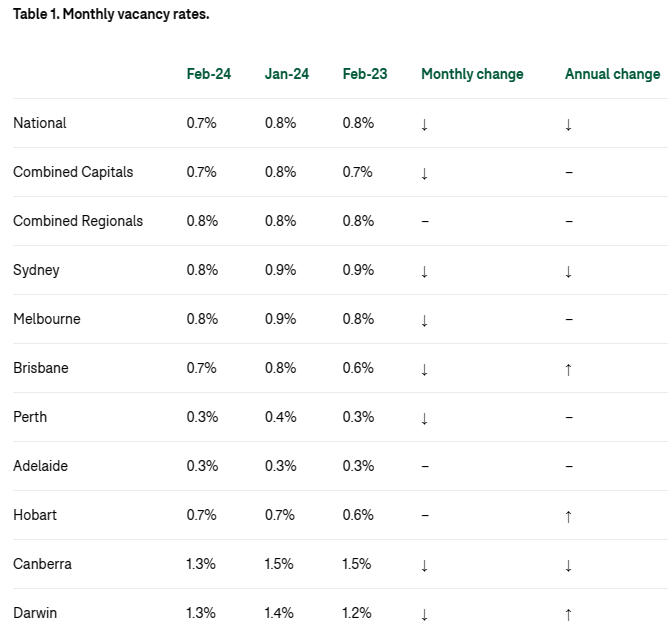Select the Combined Regionals row label

tap(78, 221)
